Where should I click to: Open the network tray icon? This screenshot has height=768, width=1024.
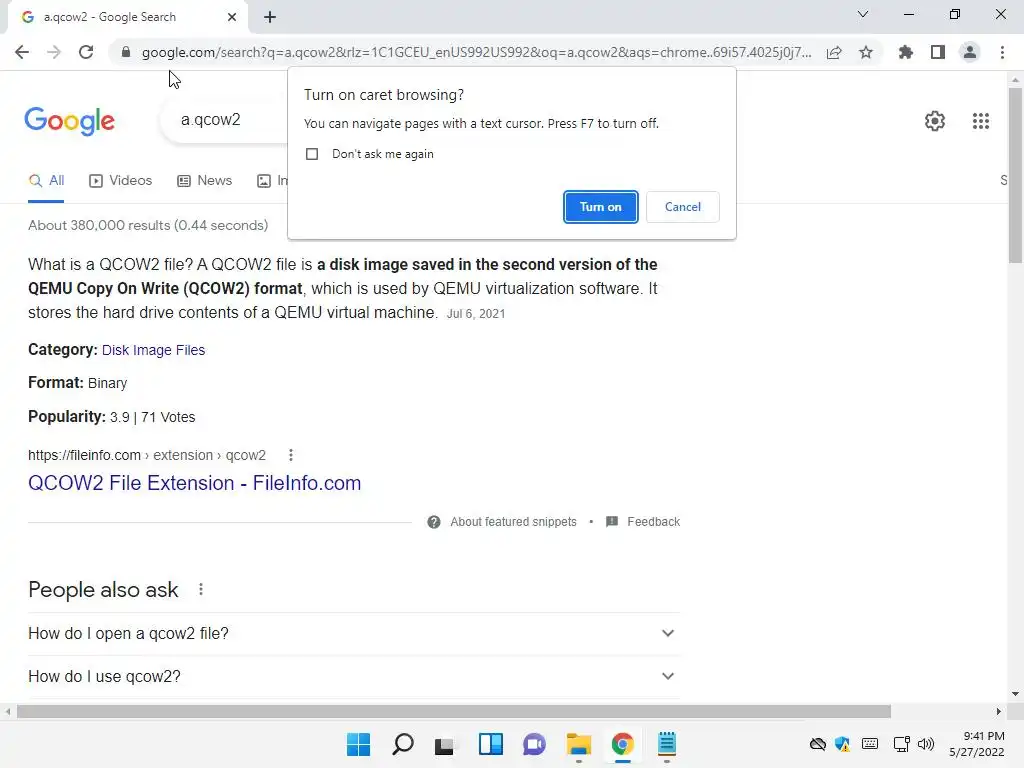[x=902, y=744]
